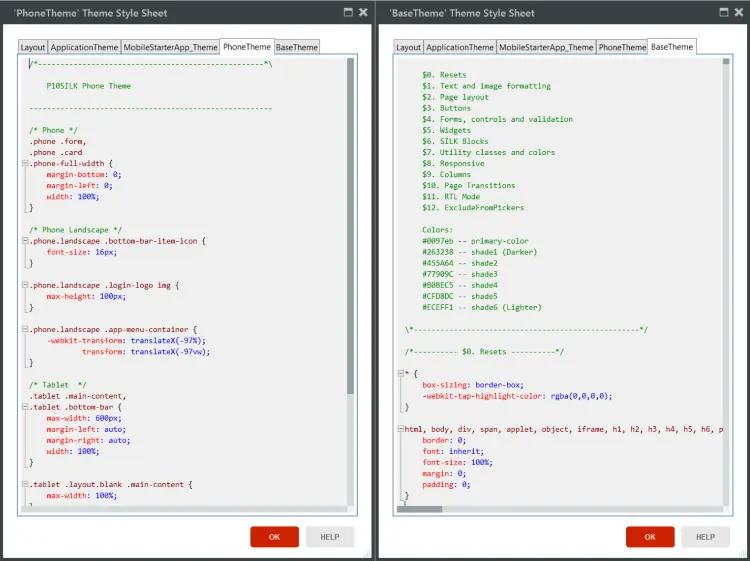Click the '$8. Responsive' contents entry
Screen dimensions: 750x561
453,164
